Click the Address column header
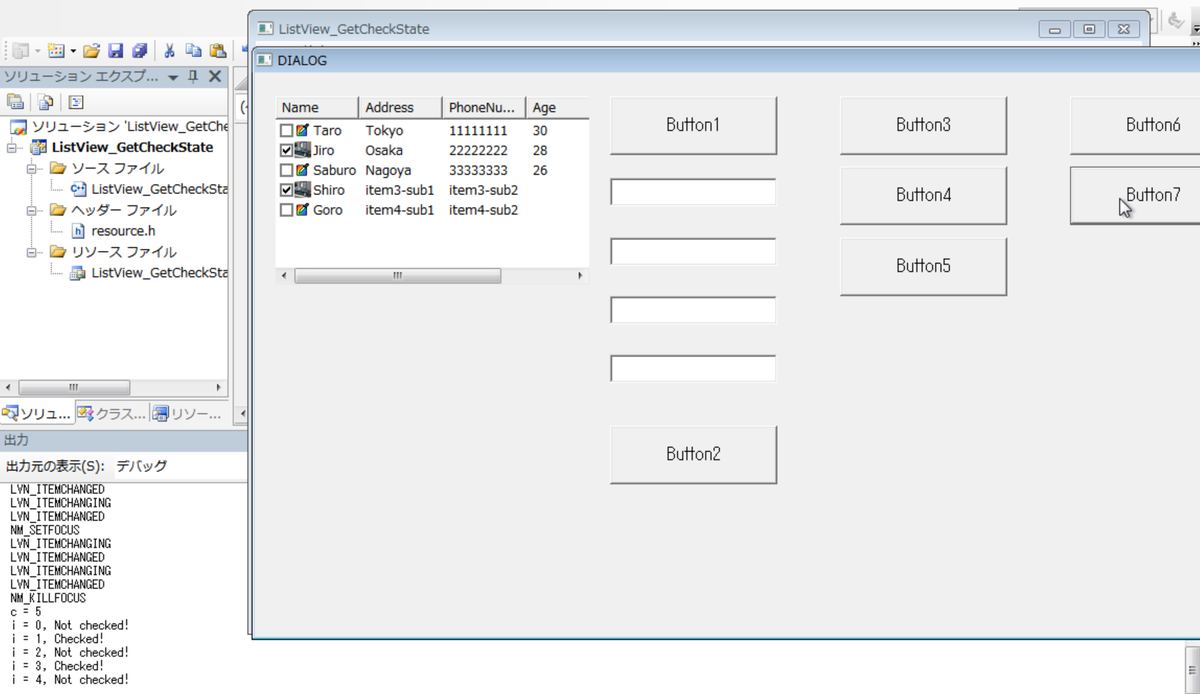This screenshot has width=1200, height=694. pyautogui.click(x=400, y=107)
